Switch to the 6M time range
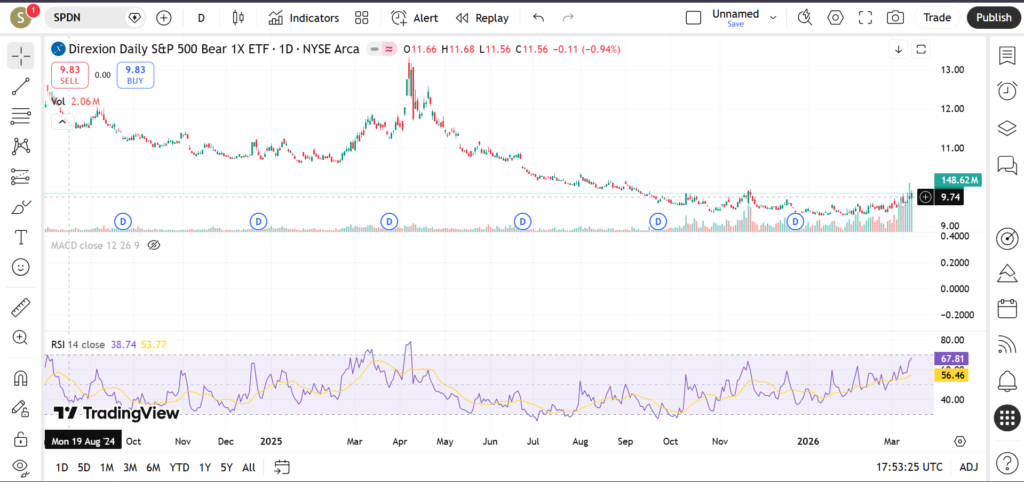This screenshot has height=482, width=1024. [153, 467]
